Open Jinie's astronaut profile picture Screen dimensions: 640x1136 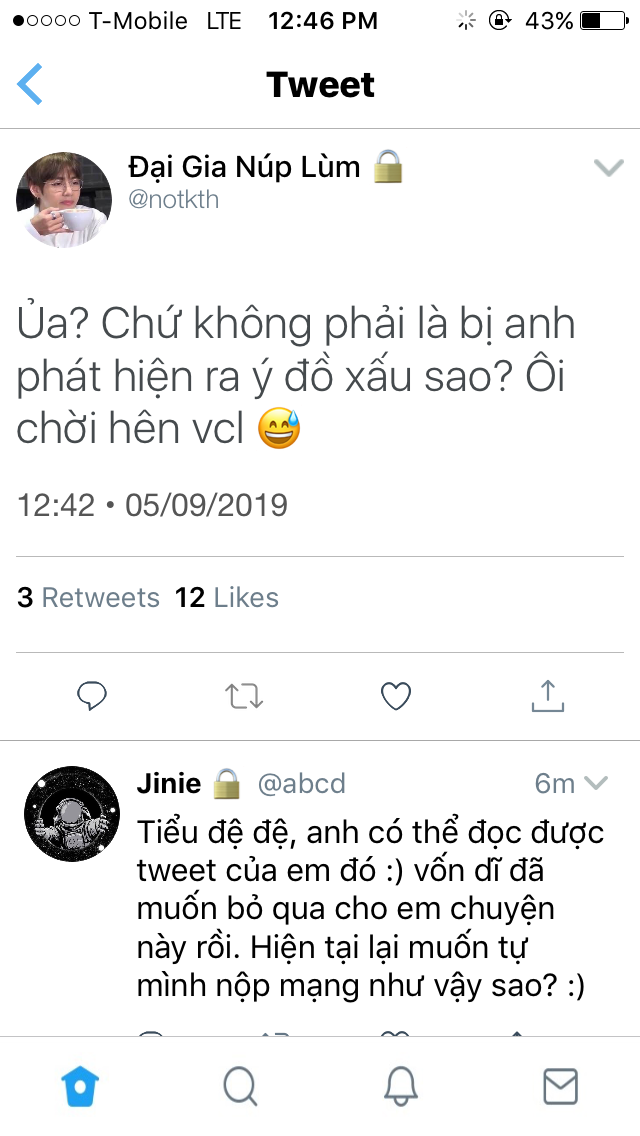(x=70, y=813)
